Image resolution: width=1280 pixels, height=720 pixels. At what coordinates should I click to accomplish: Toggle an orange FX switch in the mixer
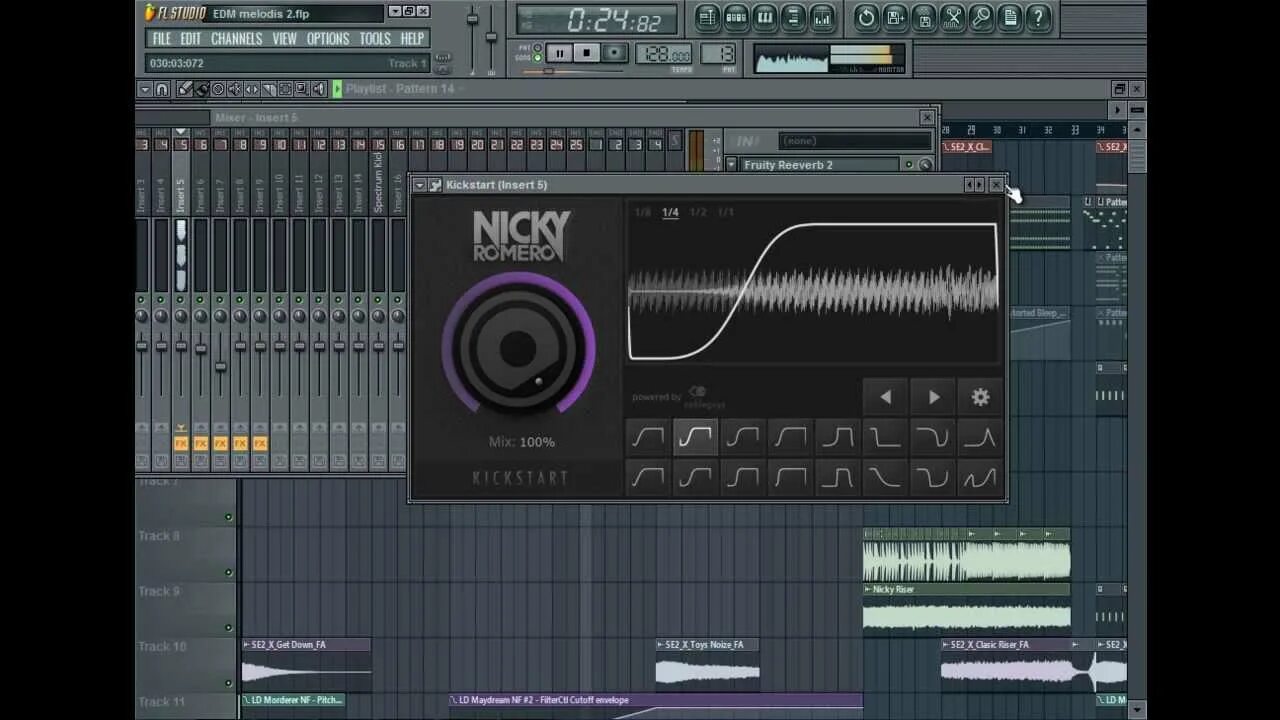[180, 443]
